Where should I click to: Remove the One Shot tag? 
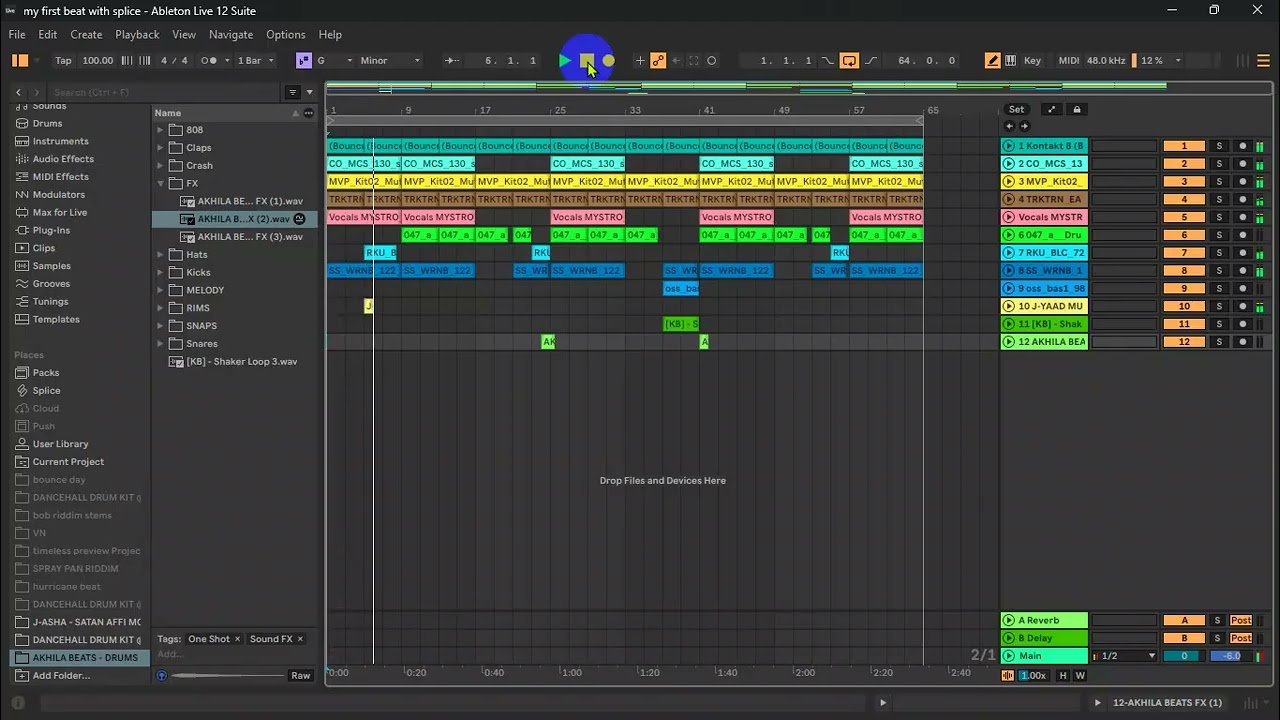(x=237, y=639)
